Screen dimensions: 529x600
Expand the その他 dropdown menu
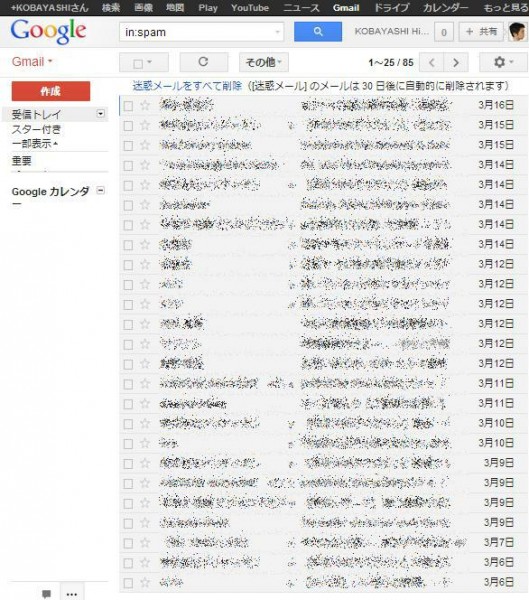(x=264, y=62)
